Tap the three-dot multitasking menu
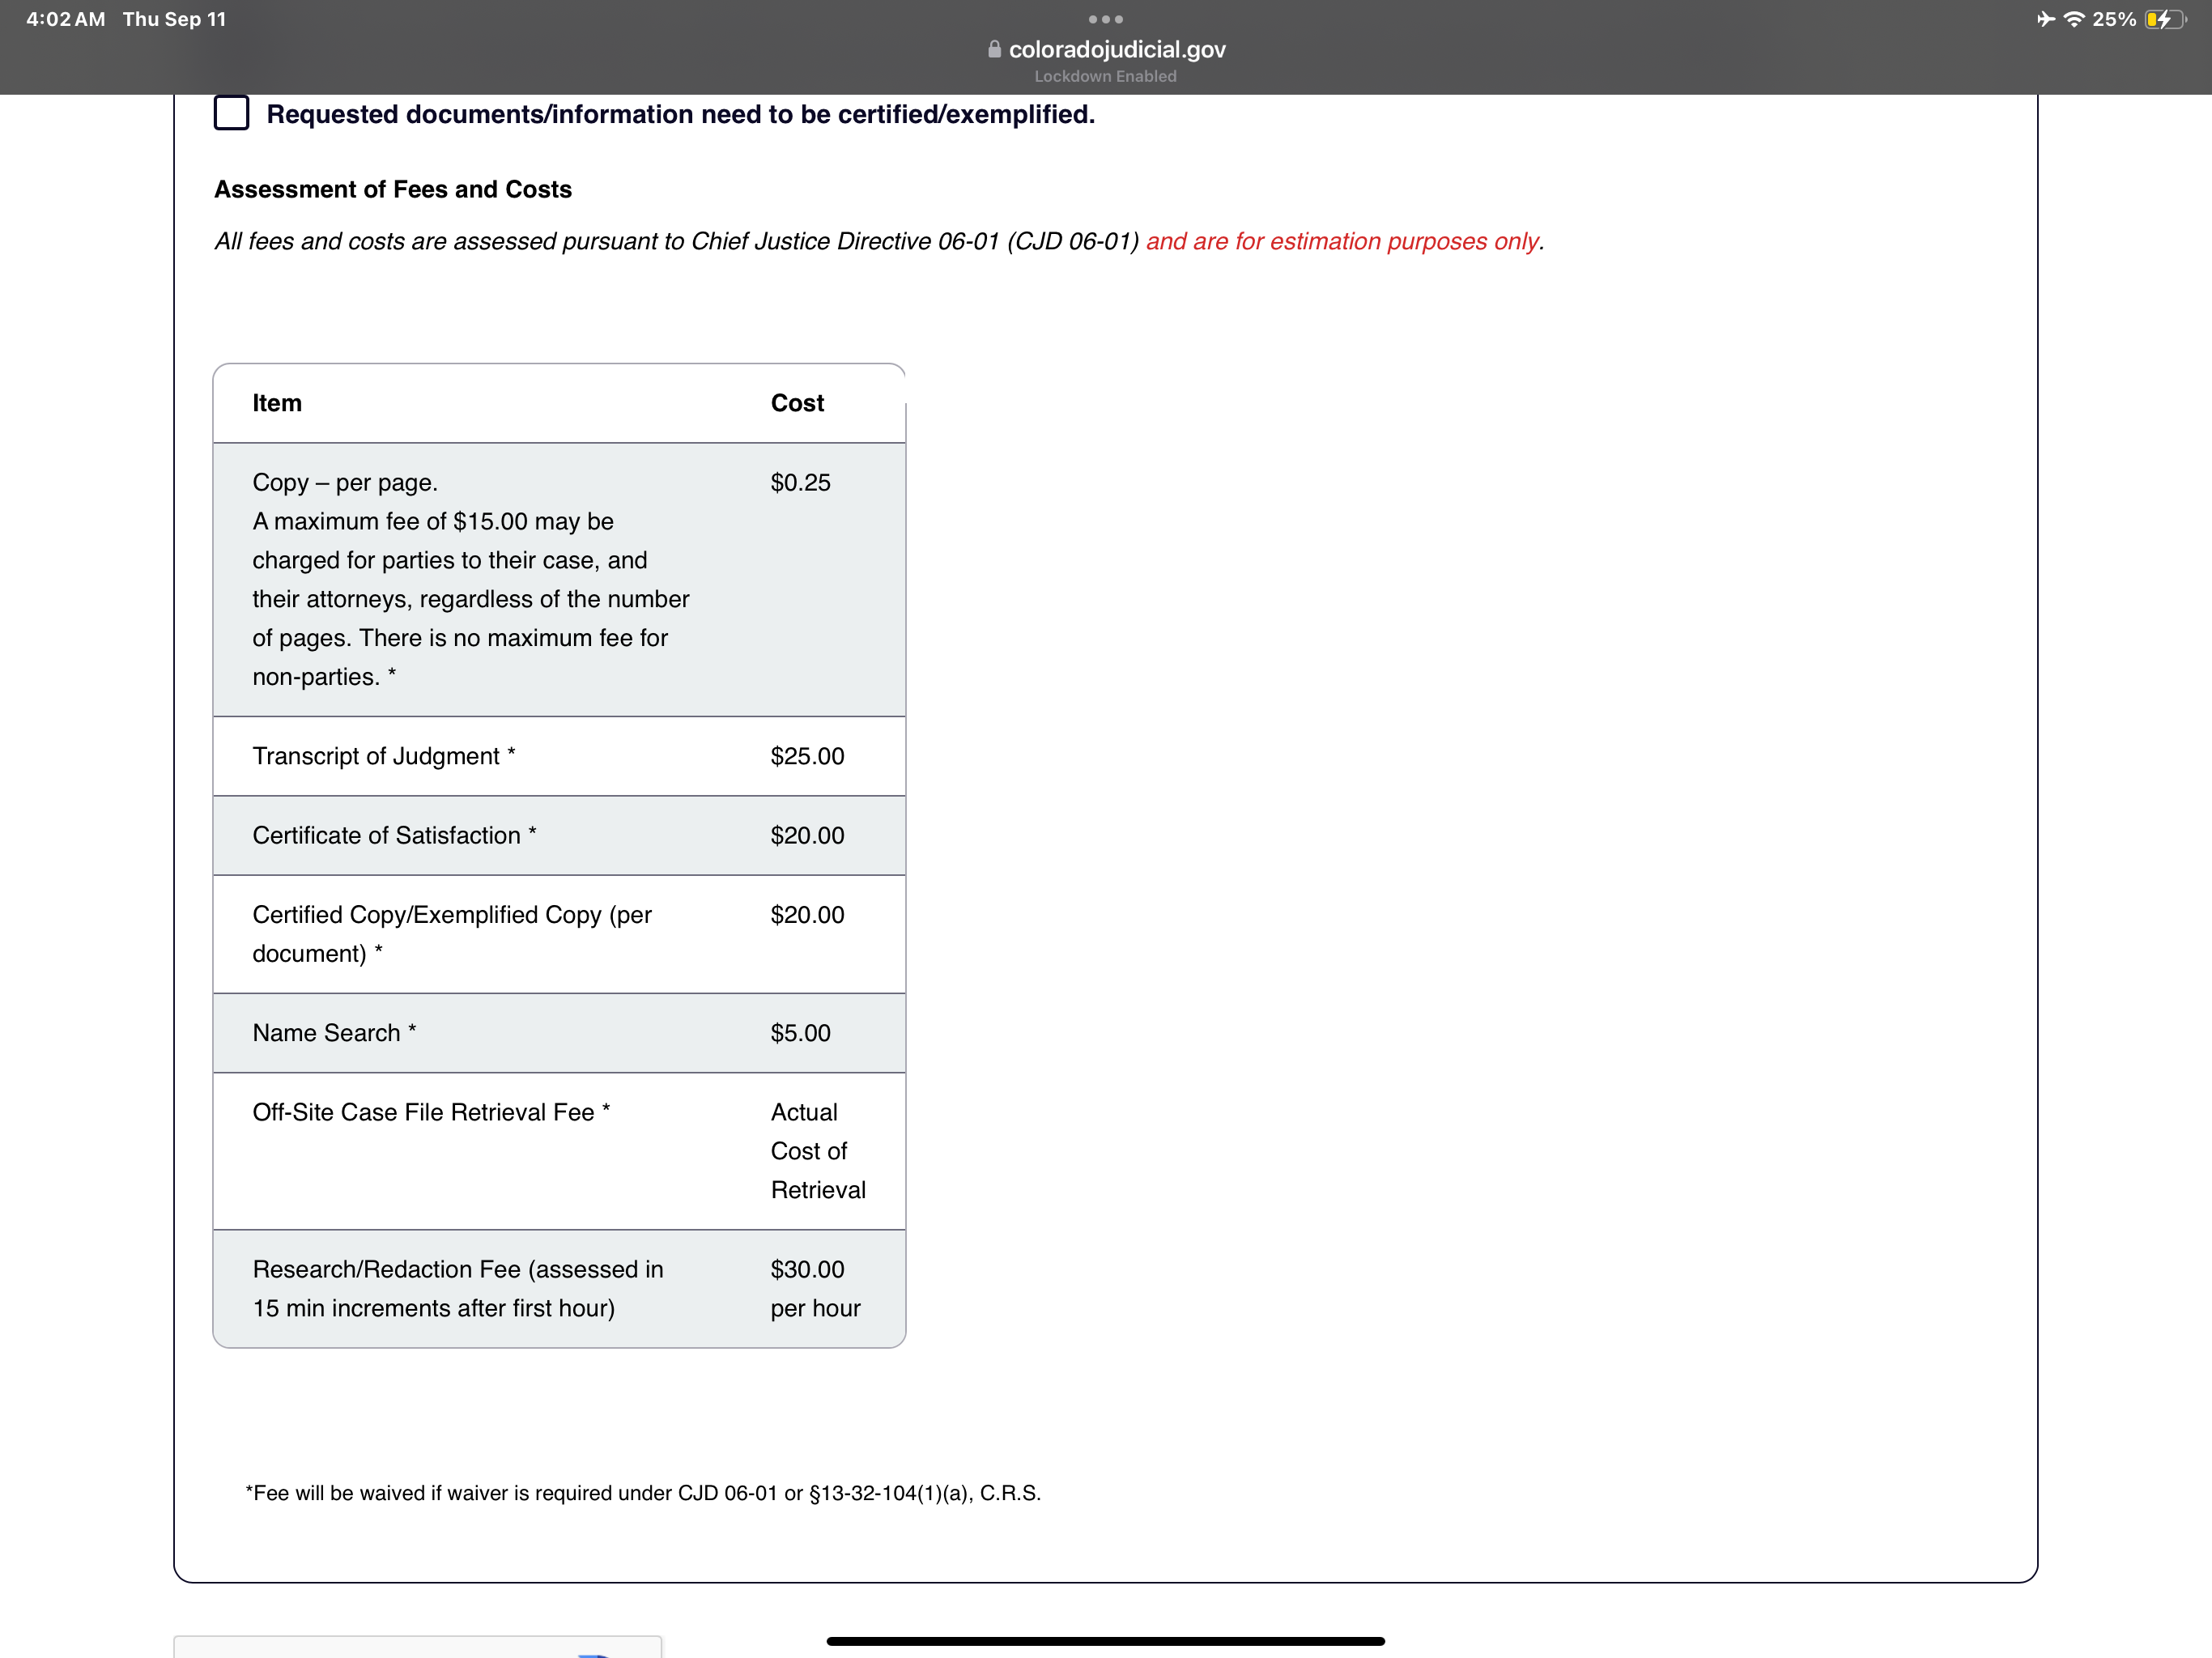This screenshot has height=1658, width=2212. pyautogui.click(x=1105, y=19)
